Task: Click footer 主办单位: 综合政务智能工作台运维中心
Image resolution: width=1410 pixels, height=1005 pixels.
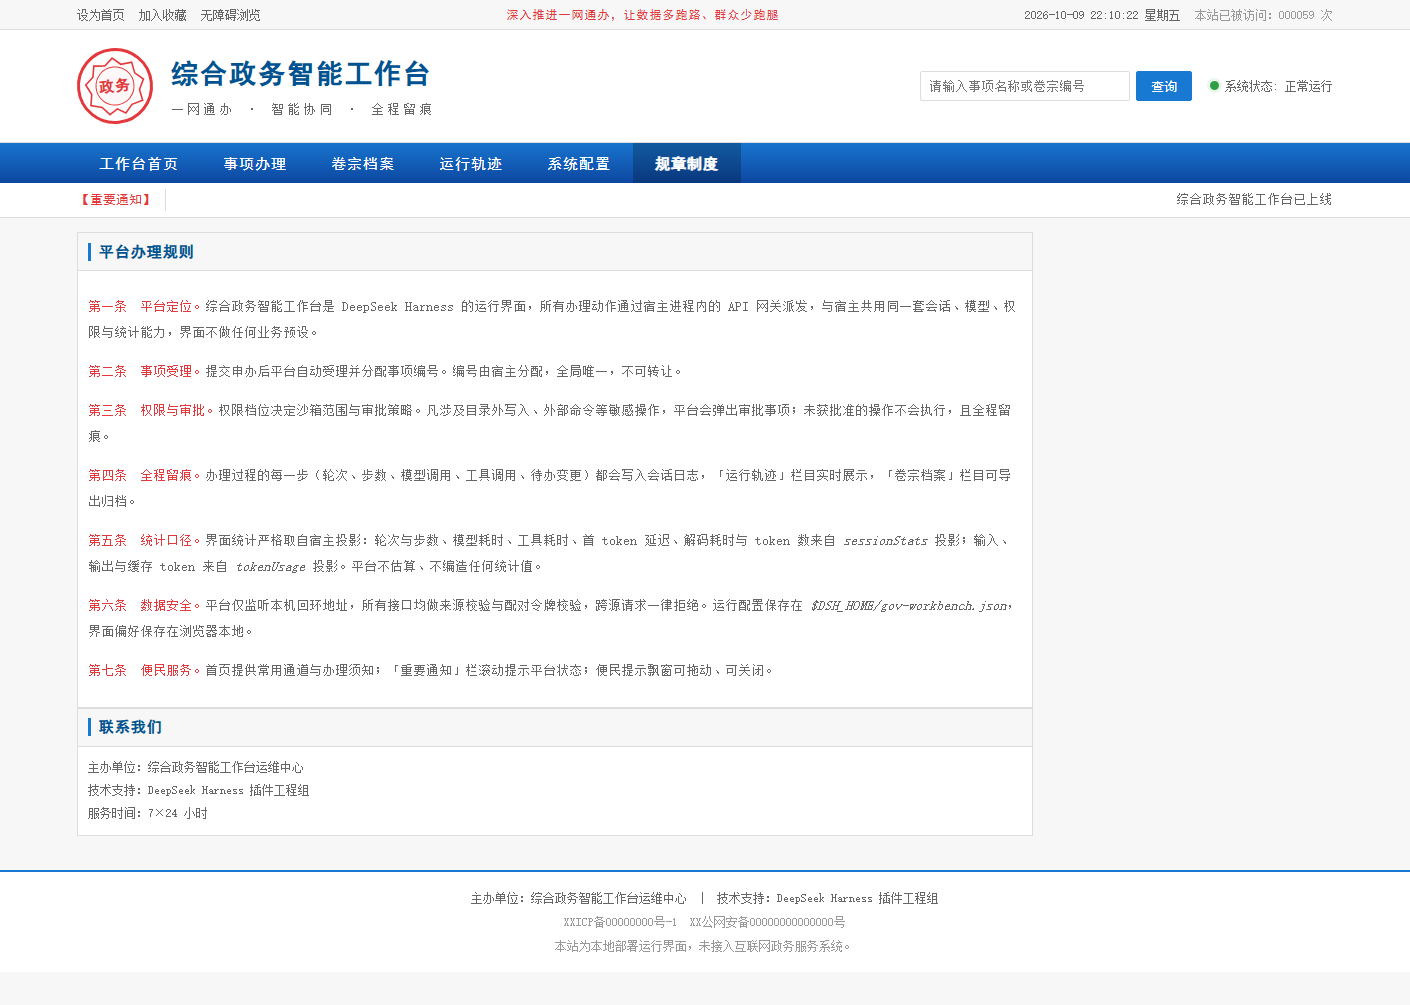Action: pos(579,899)
